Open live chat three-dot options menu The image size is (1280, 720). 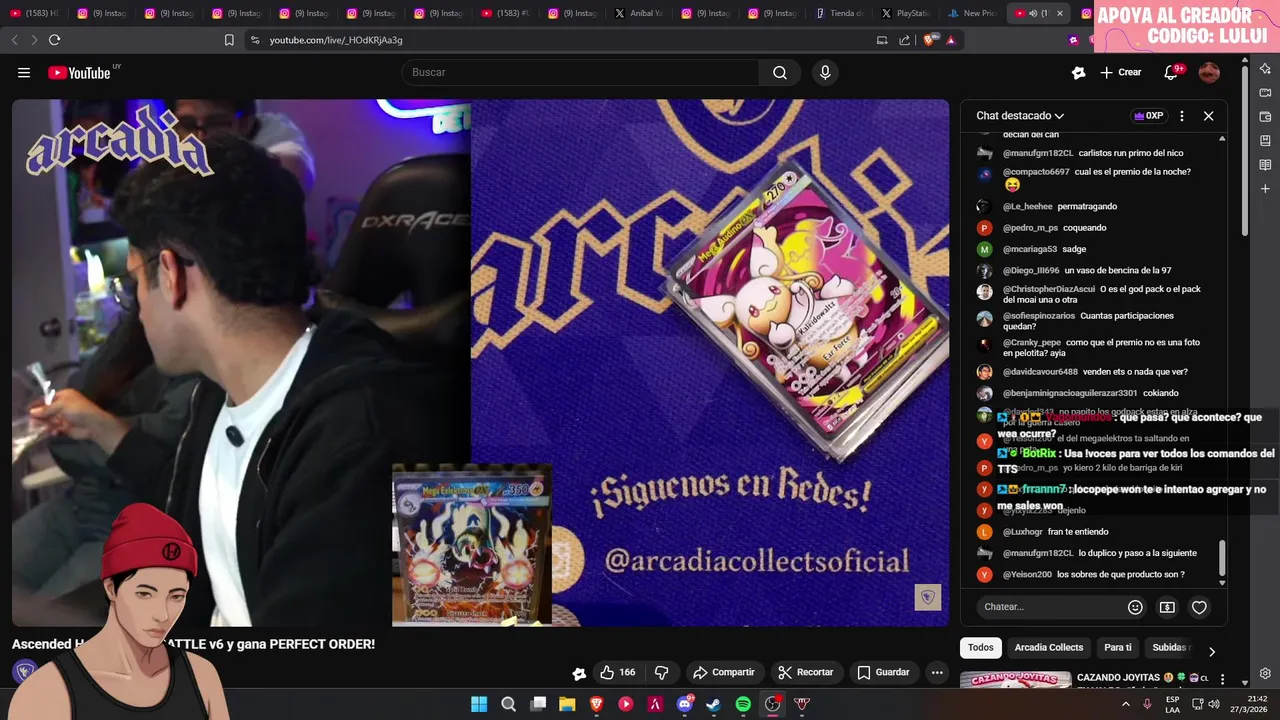tap(1182, 116)
